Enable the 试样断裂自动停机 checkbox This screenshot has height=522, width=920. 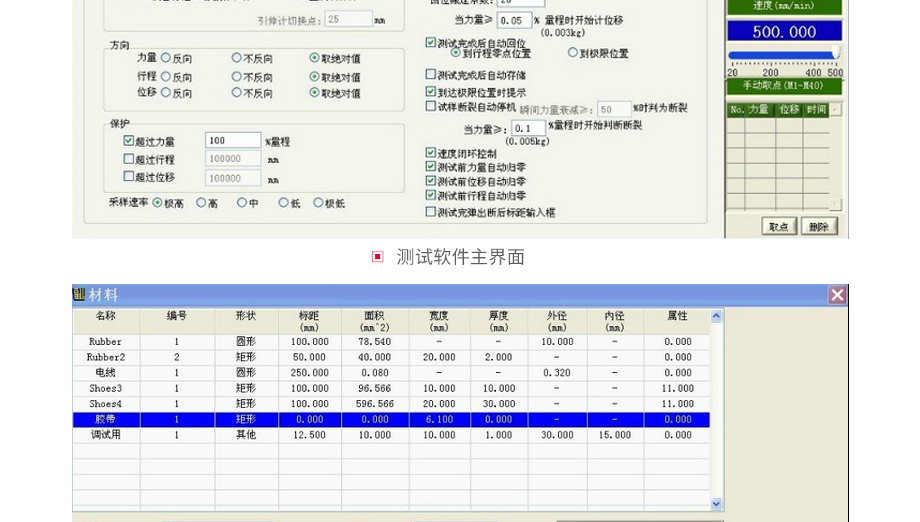(x=431, y=106)
